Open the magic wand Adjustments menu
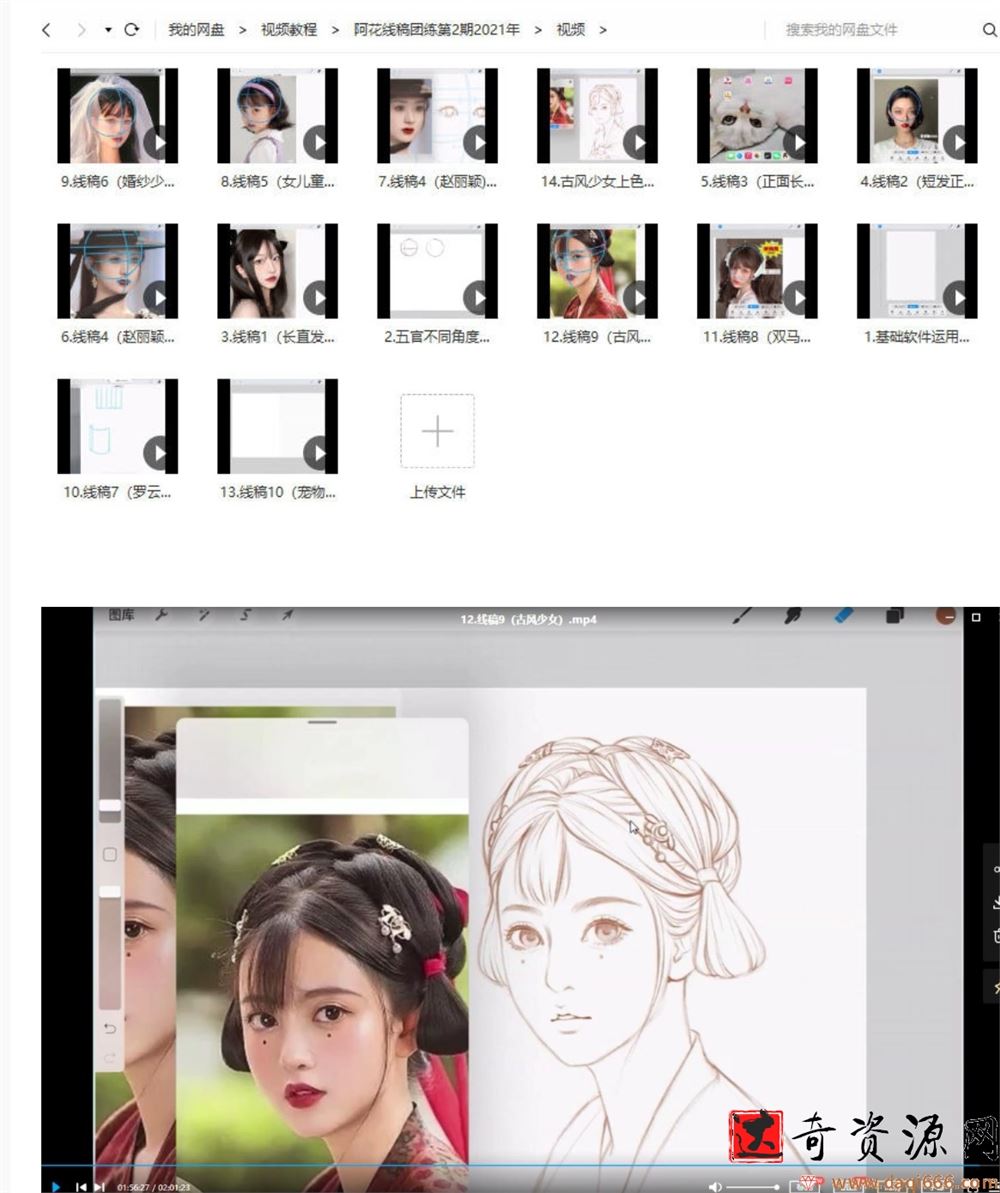The width and height of the screenshot is (1000, 1193). tap(204, 615)
